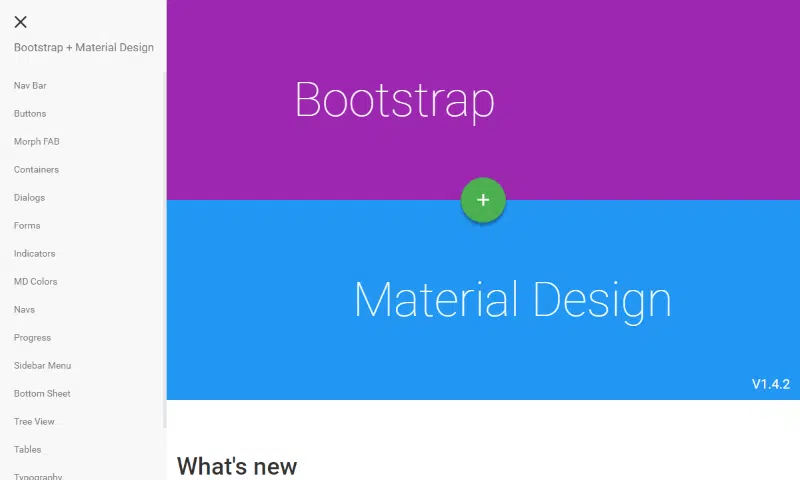Screen dimensions: 800x480
Task: Open Indicators in the sidebar menu
Action: 35,254
